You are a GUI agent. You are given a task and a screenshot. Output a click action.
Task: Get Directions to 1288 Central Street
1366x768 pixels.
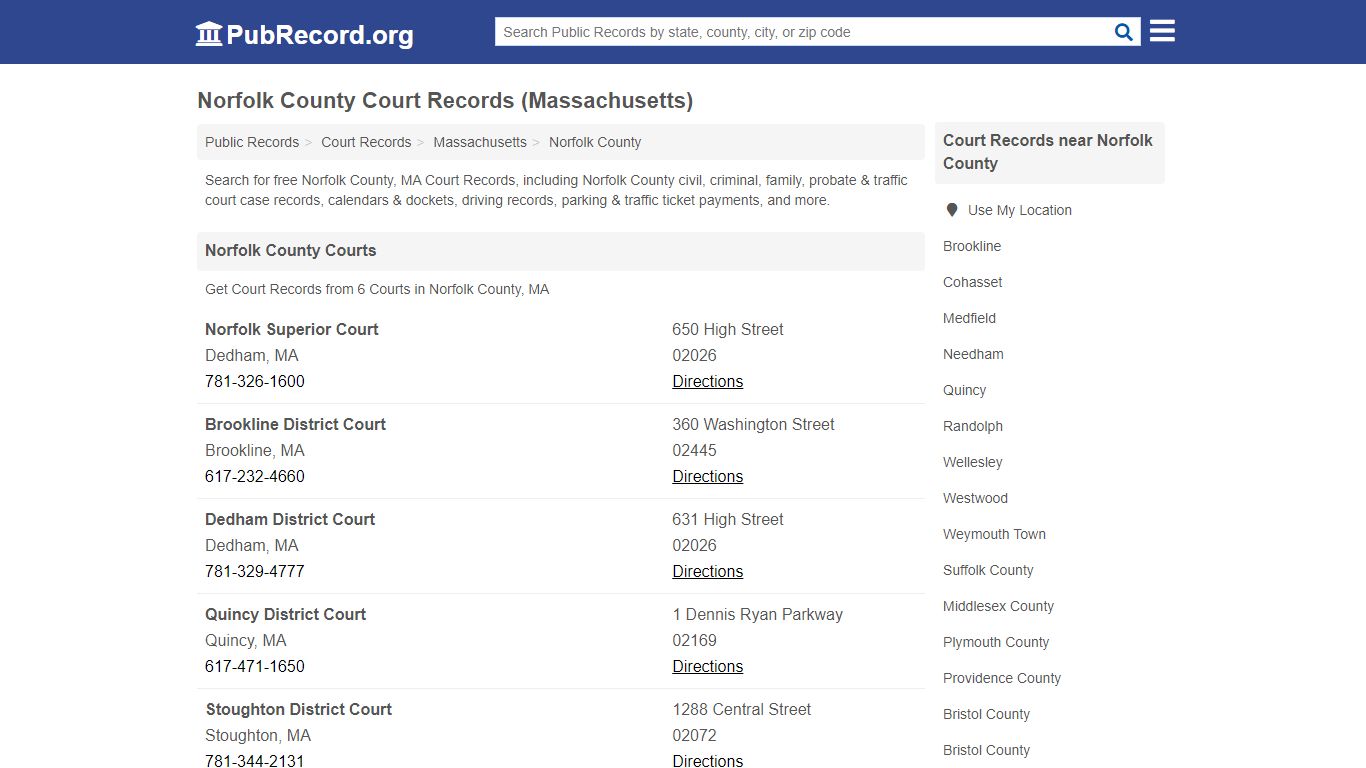(x=708, y=760)
